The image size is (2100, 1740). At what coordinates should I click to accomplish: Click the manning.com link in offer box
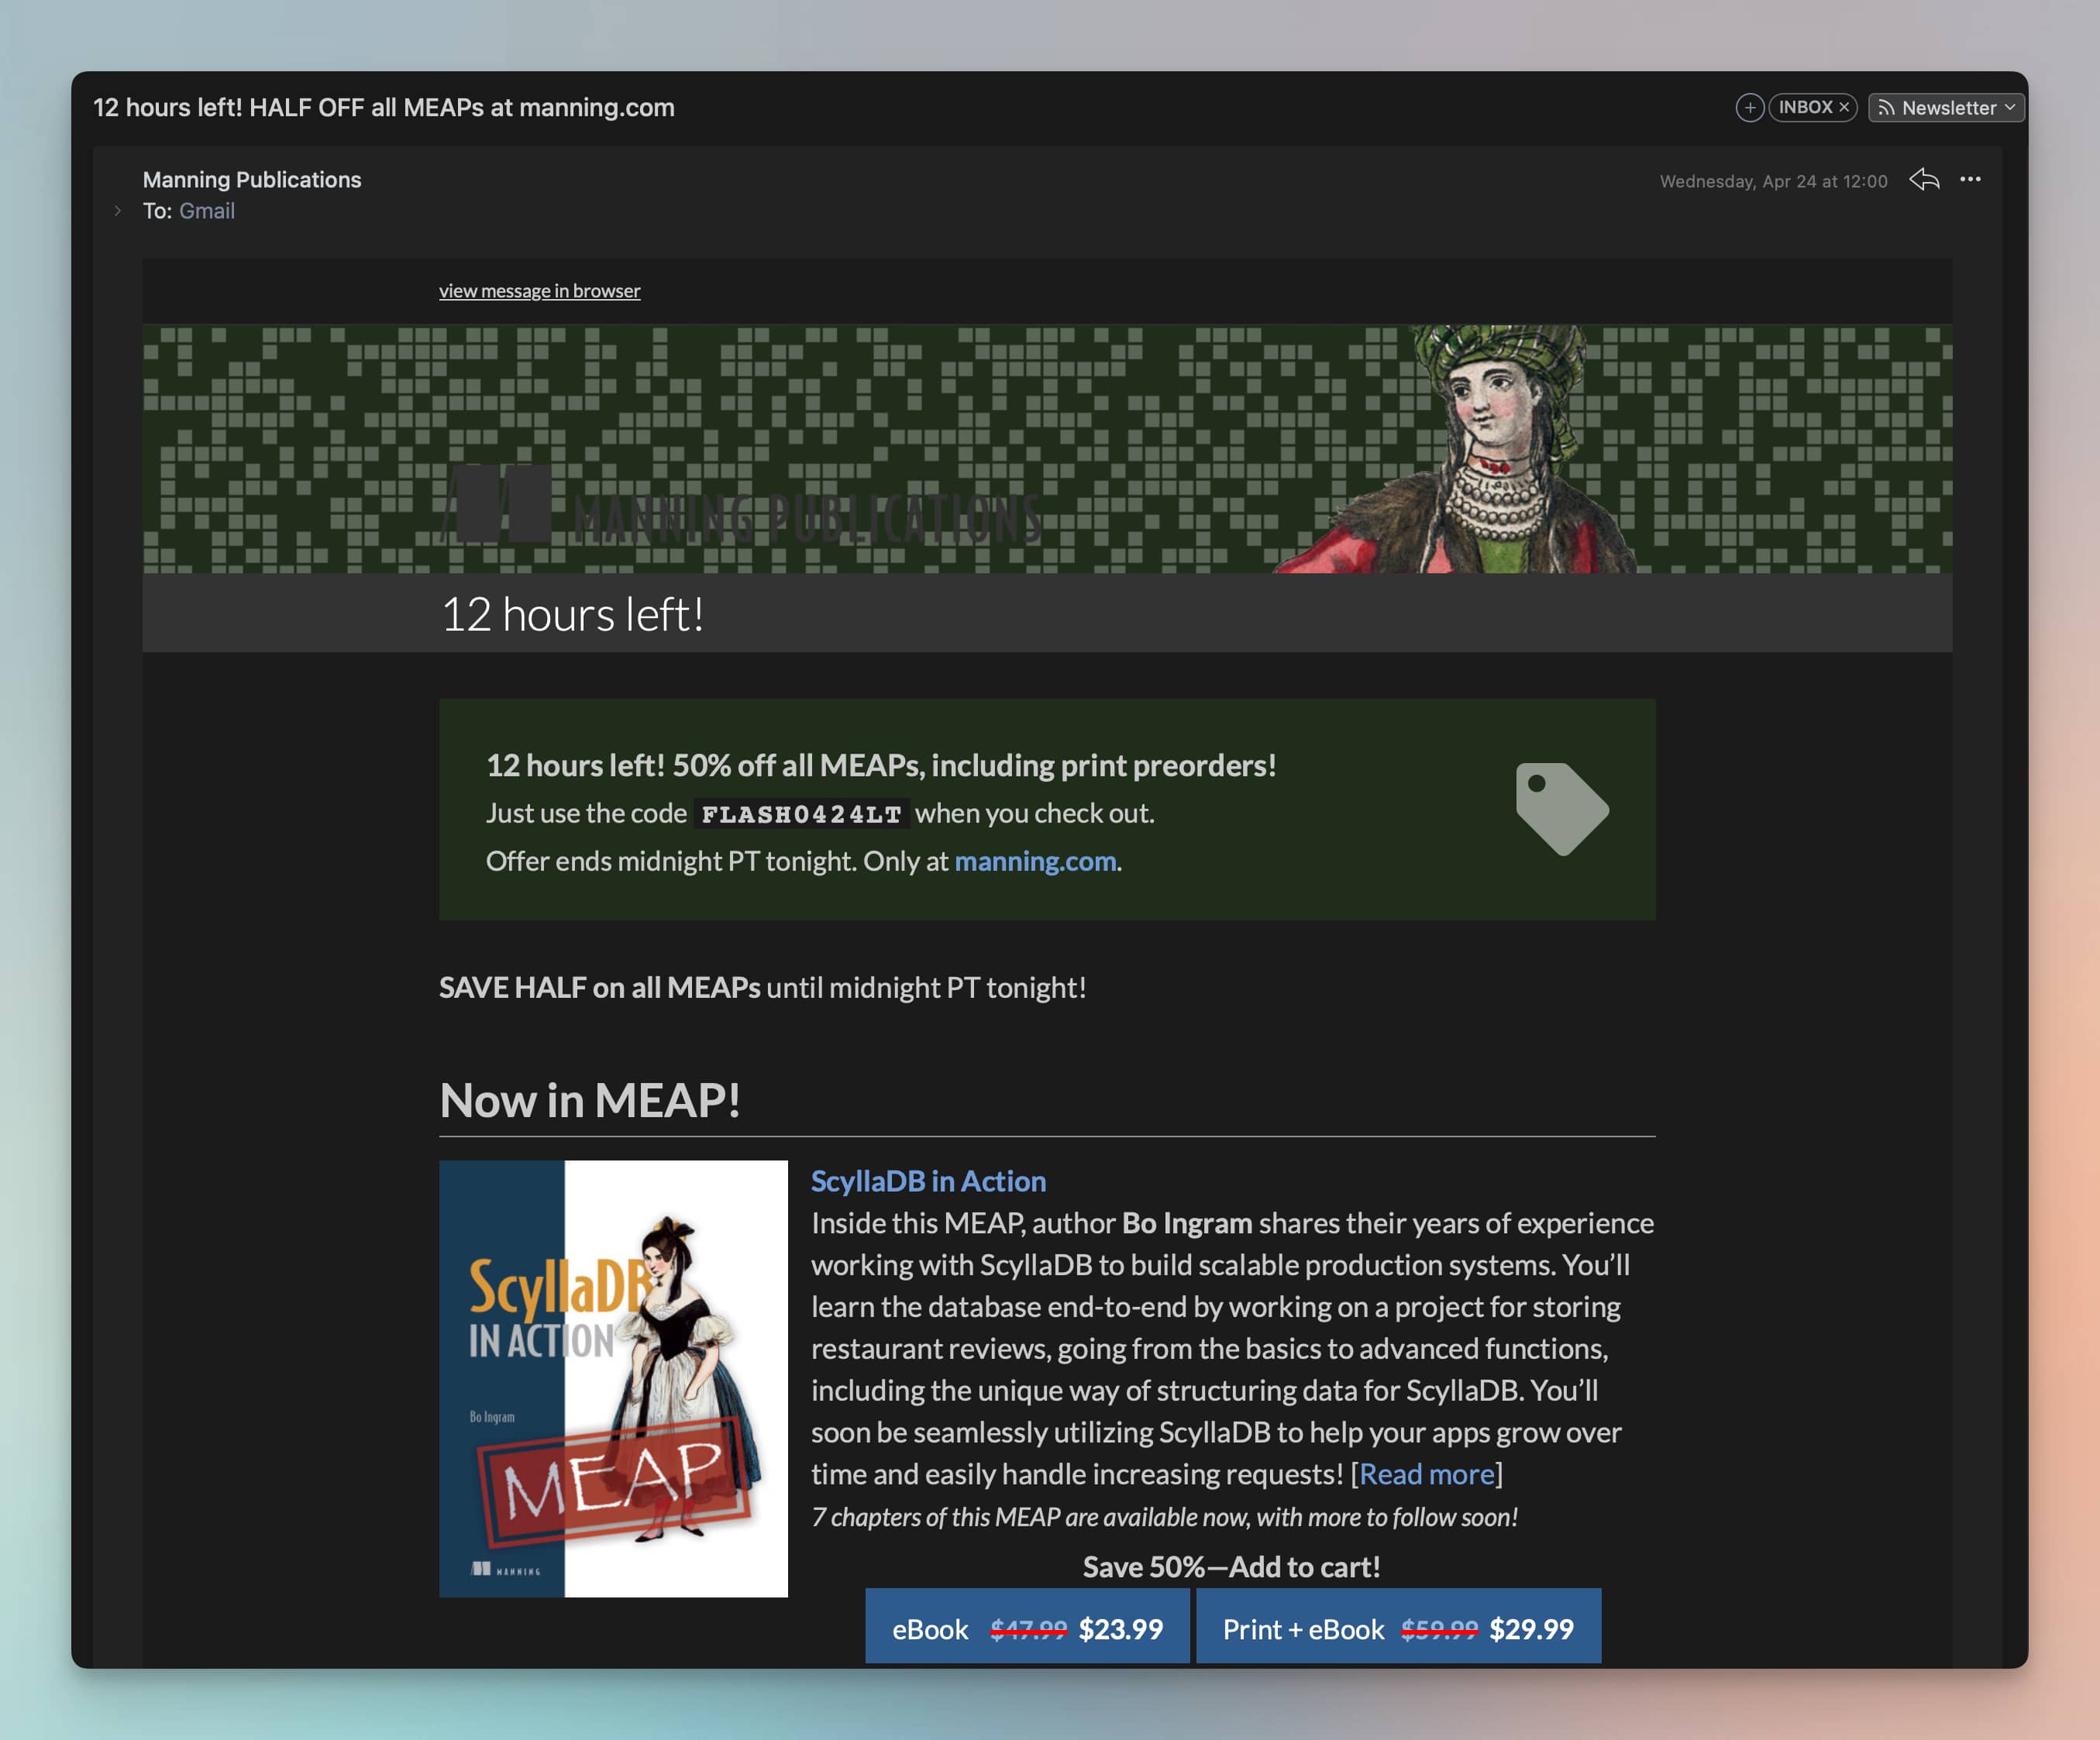pyautogui.click(x=1035, y=861)
